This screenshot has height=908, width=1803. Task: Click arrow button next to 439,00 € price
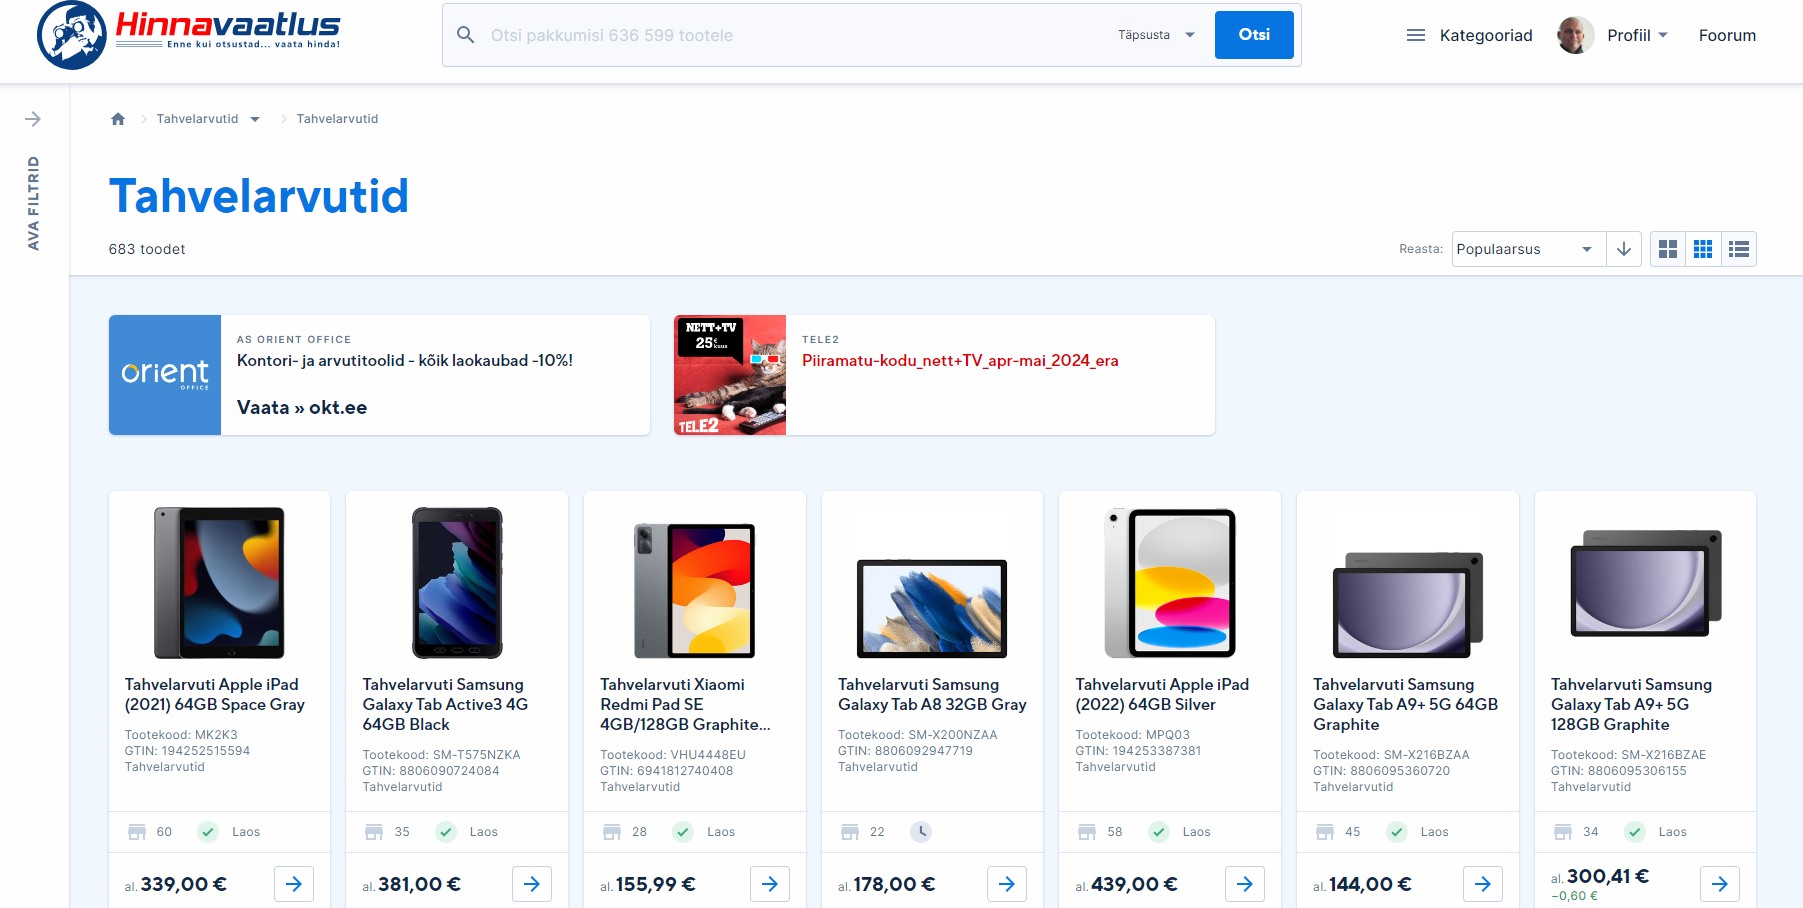coord(1245,884)
